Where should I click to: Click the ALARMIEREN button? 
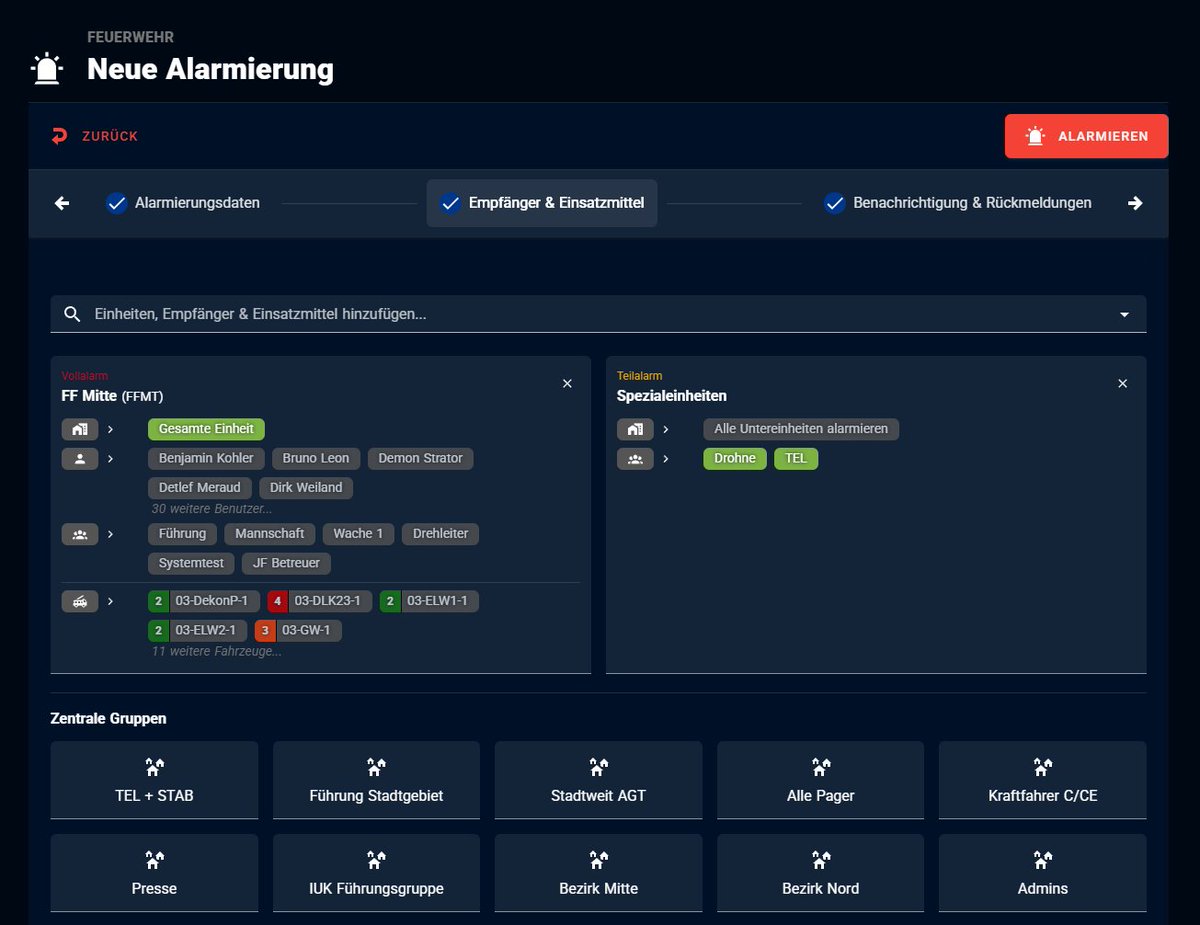tap(1087, 136)
